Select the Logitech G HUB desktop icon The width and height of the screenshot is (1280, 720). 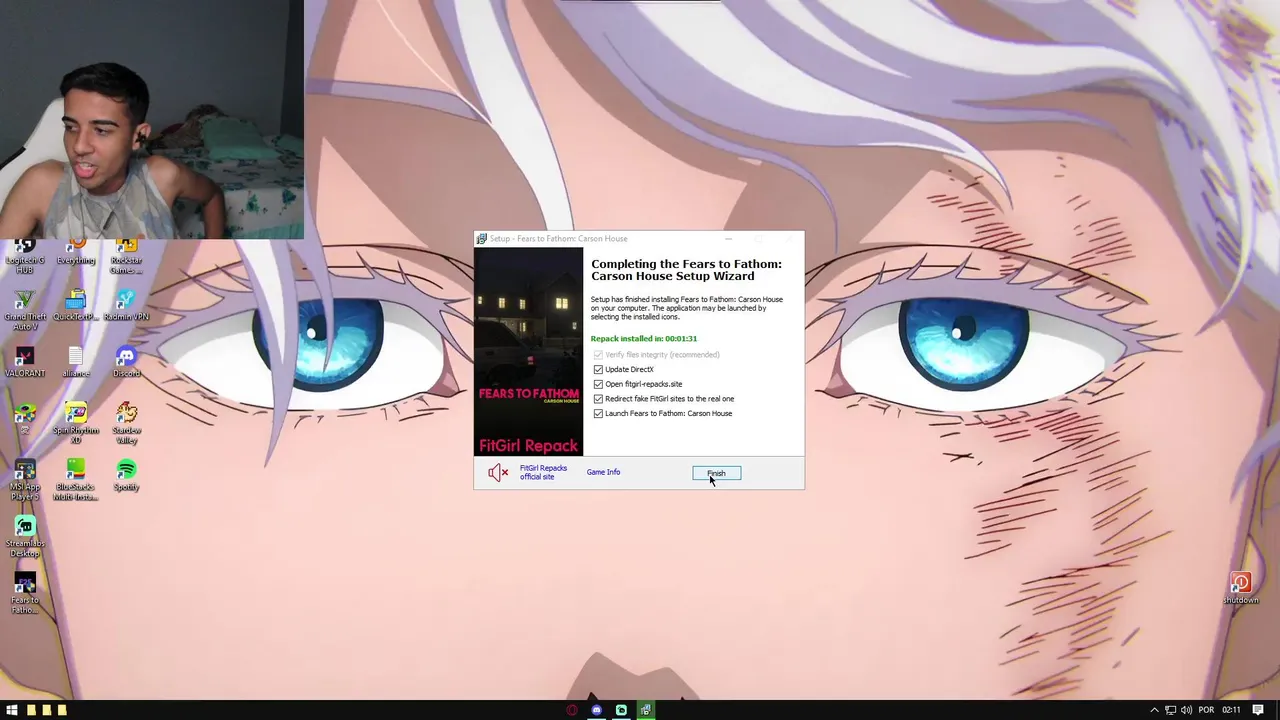point(25,256)
